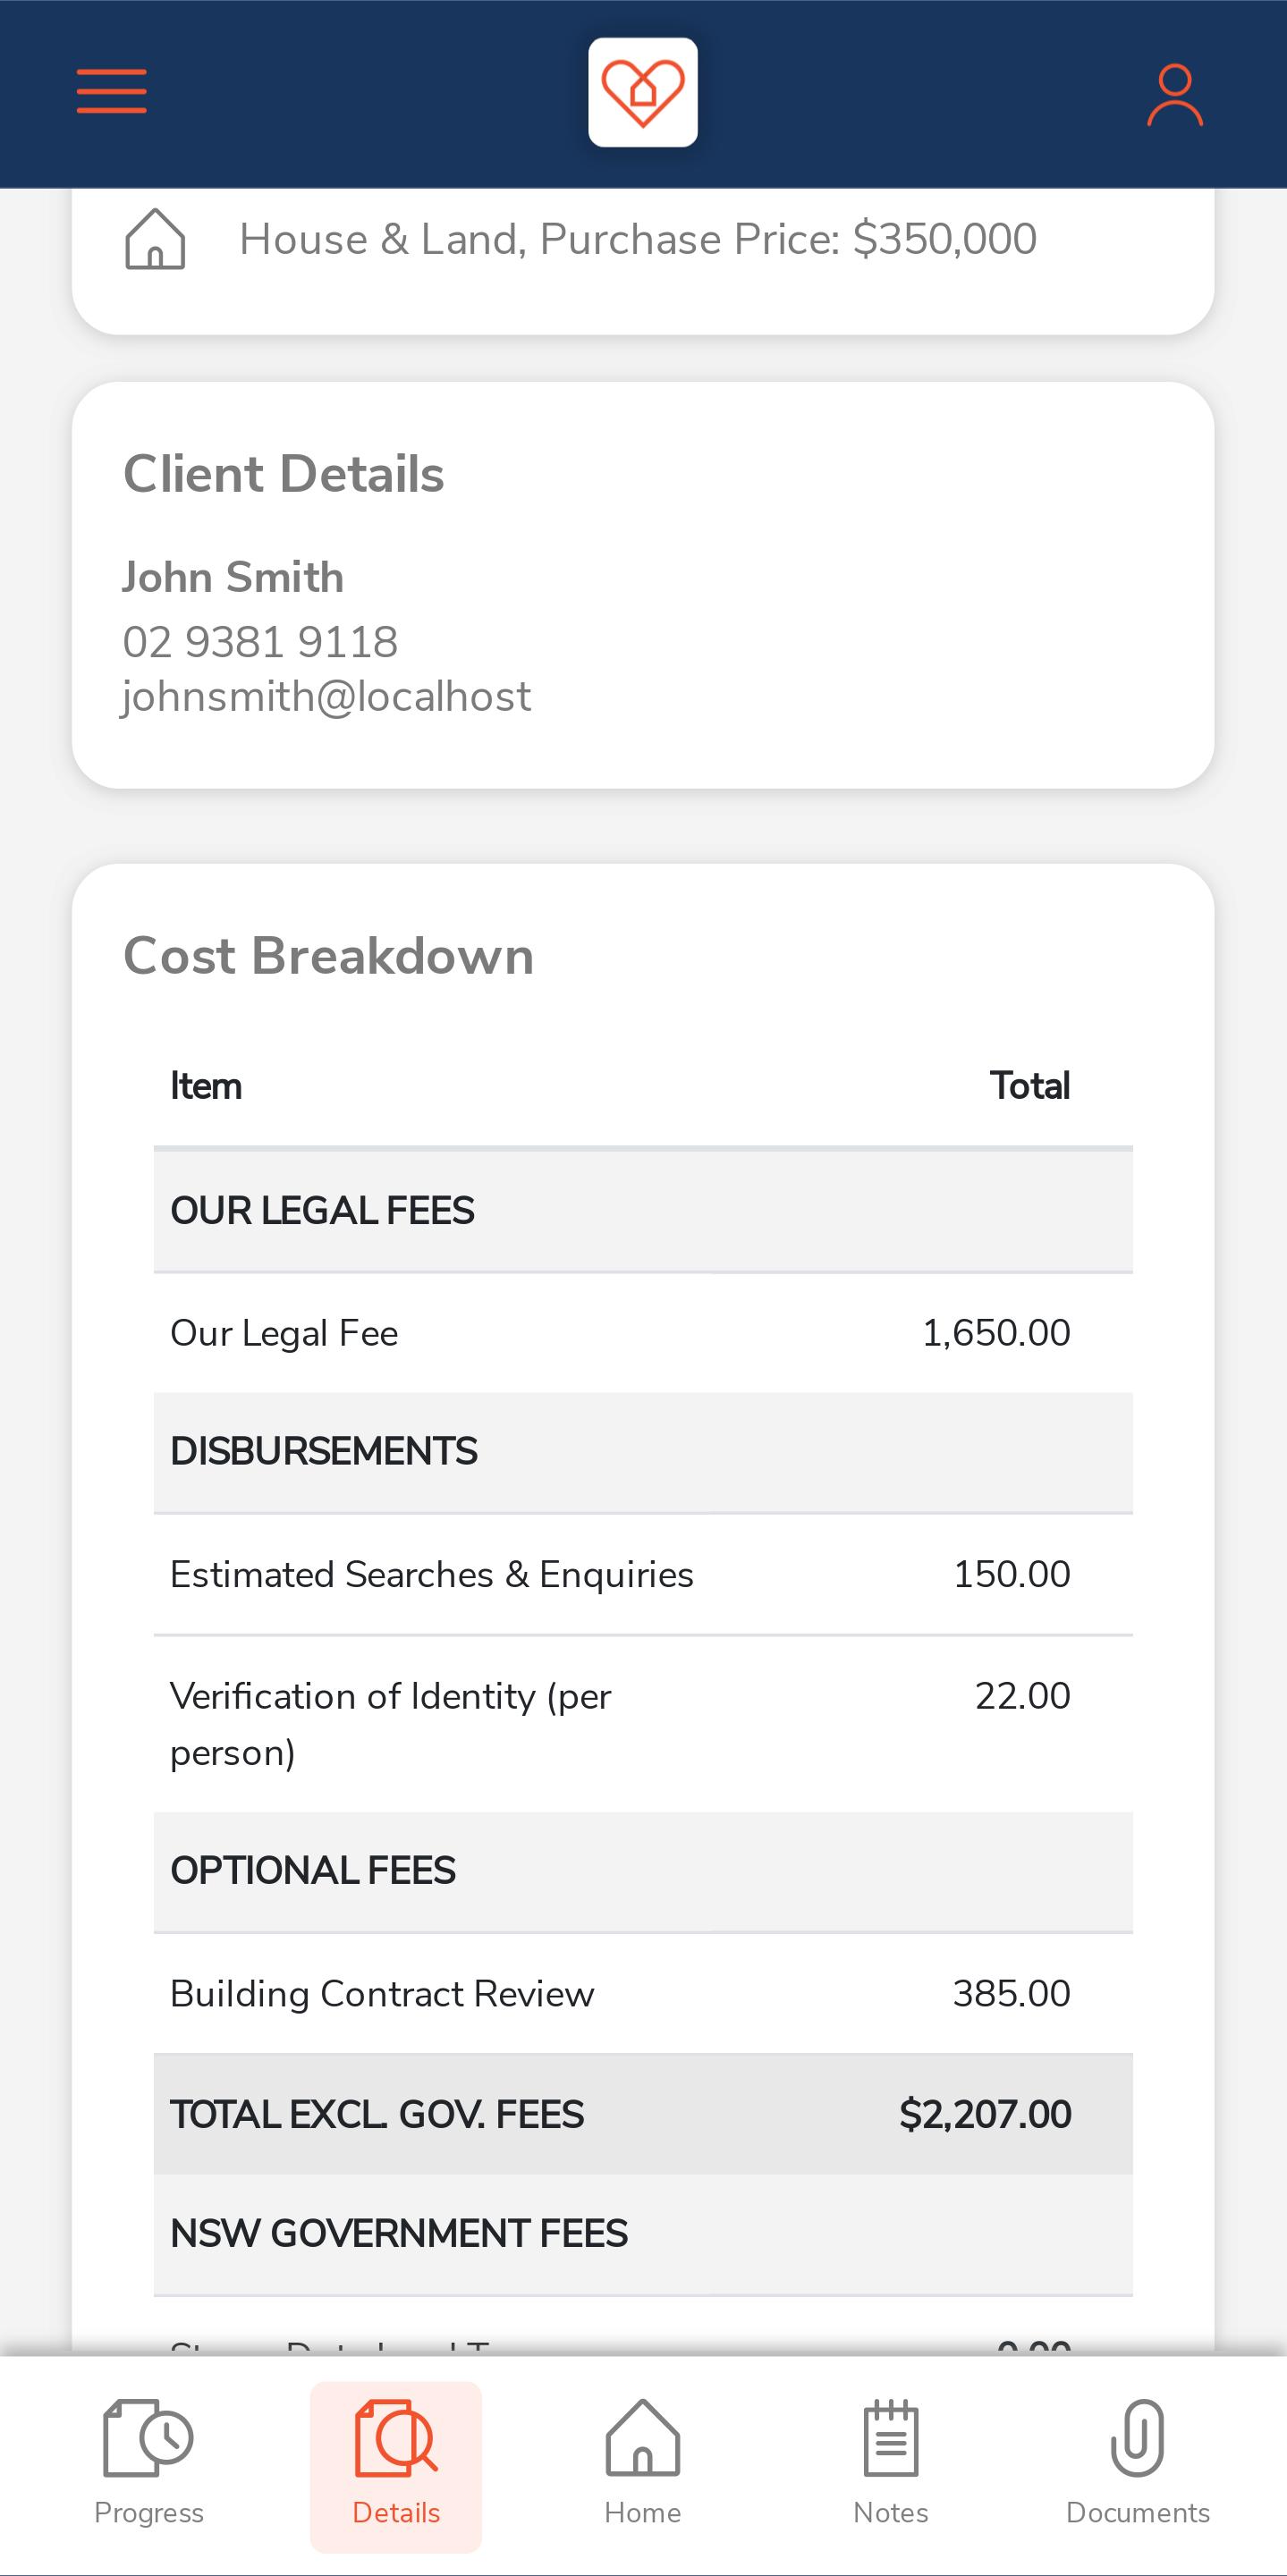Open the Progress tab icon
Screen dimensions: 1287x2576
click(148, 2438)
